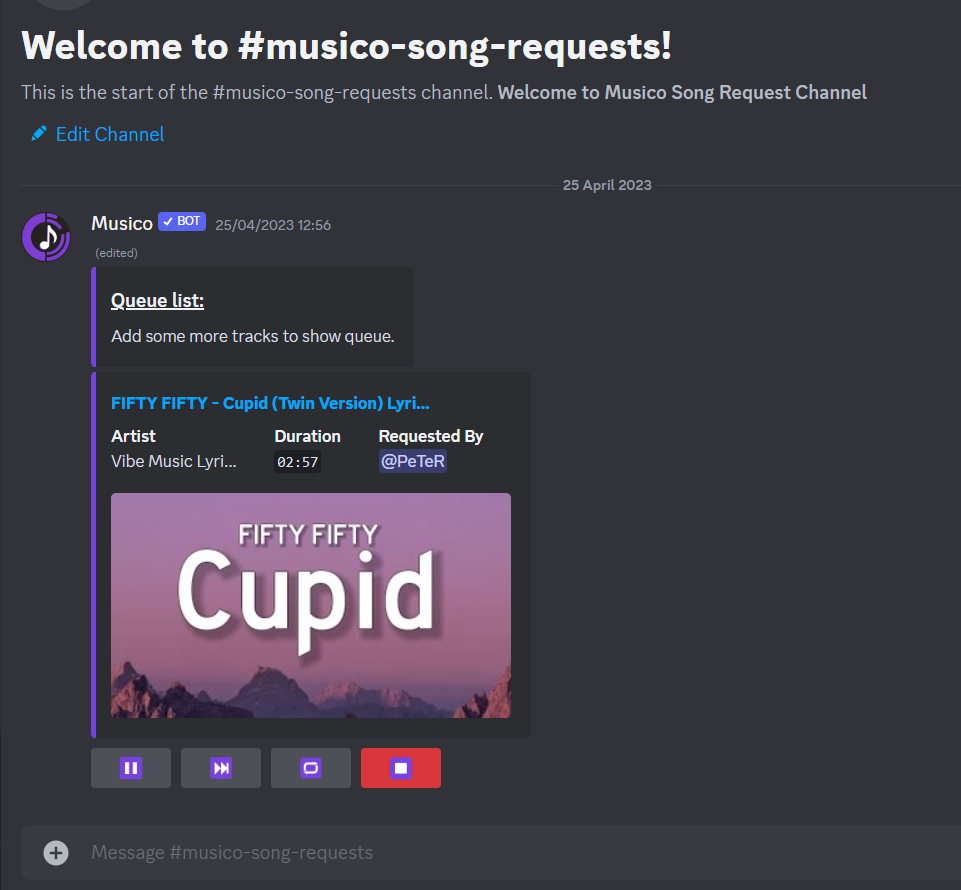Viewport: 961px width, 890px height.
Task: Click the 25/04/2023 12:56 message timestamp
Action: 273,225
